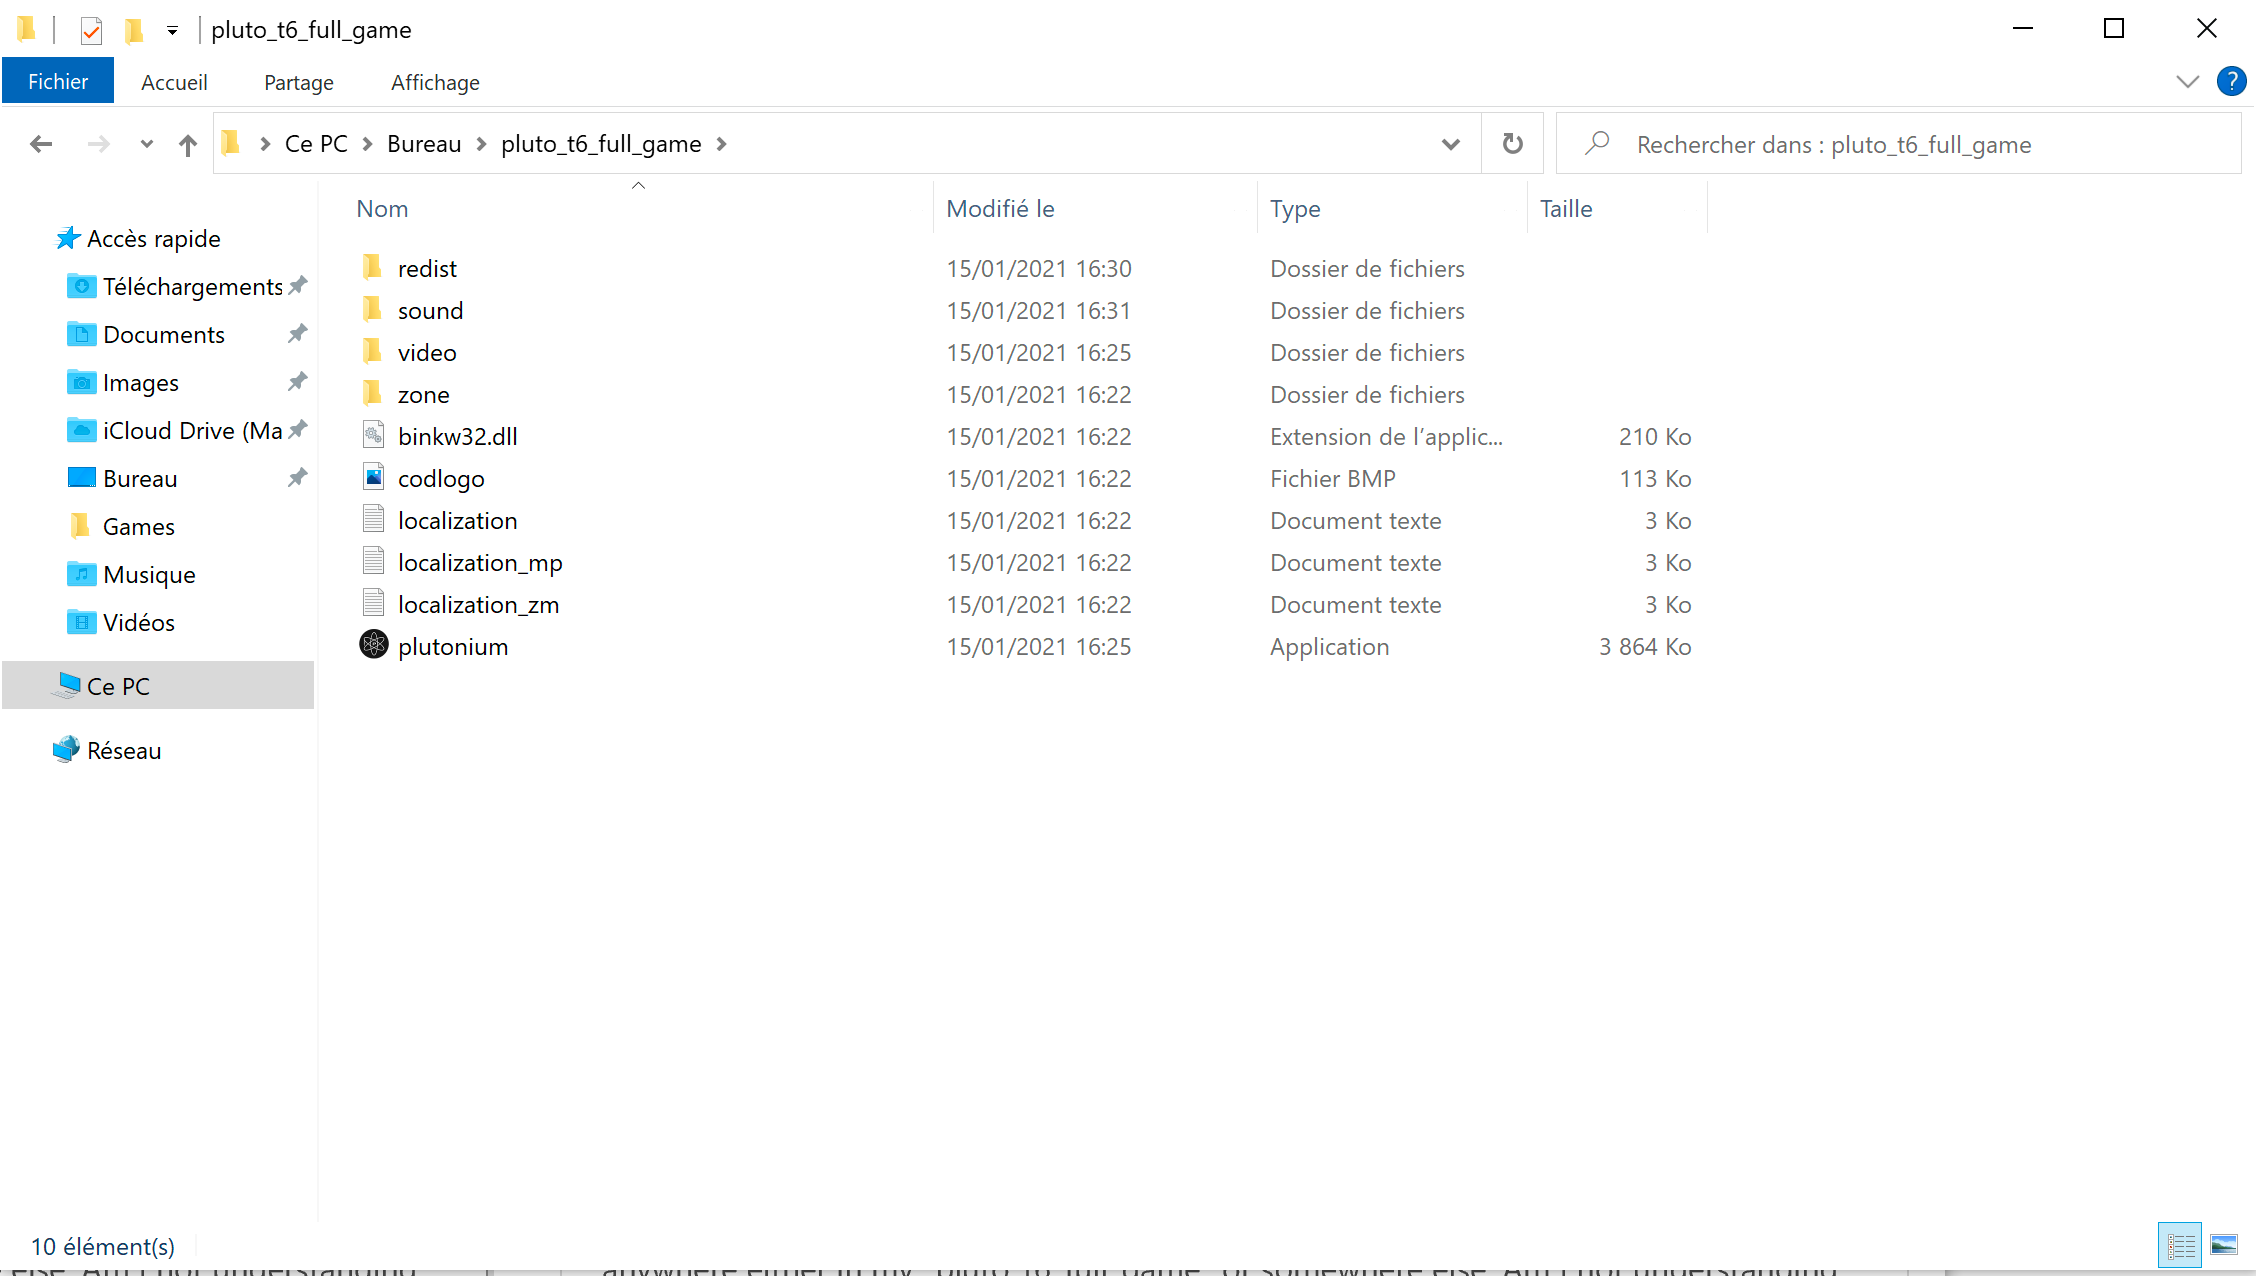
Task: Select the zone folder icon
Action: [373, 393]
